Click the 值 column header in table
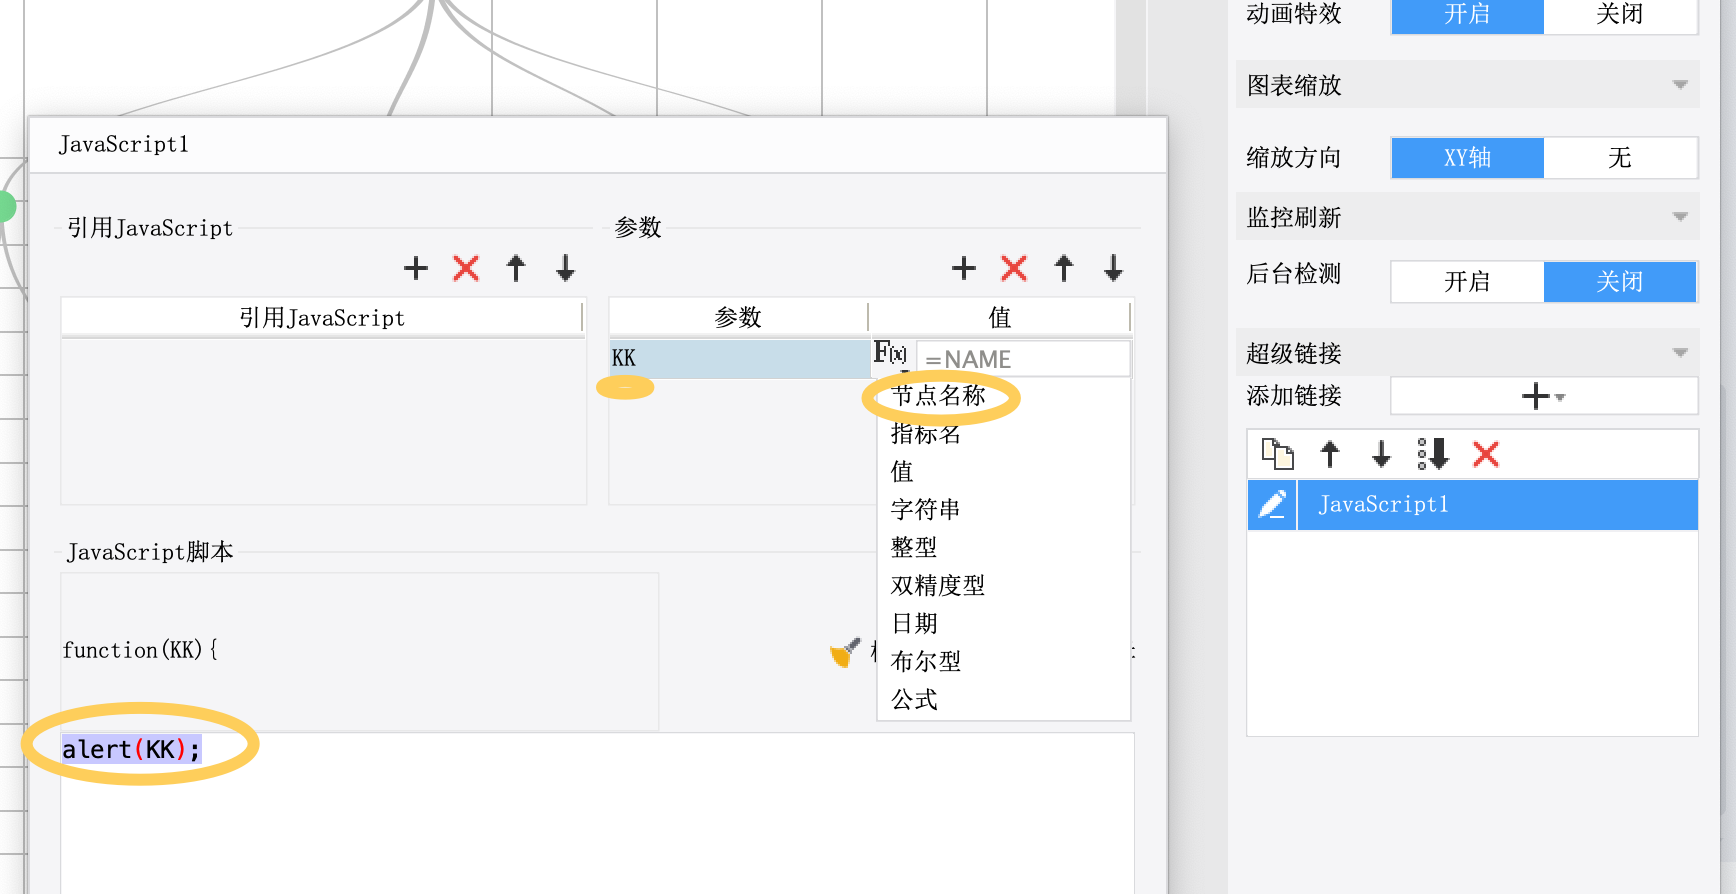This screenshot has width=1736, height=894. point(1000,318)
